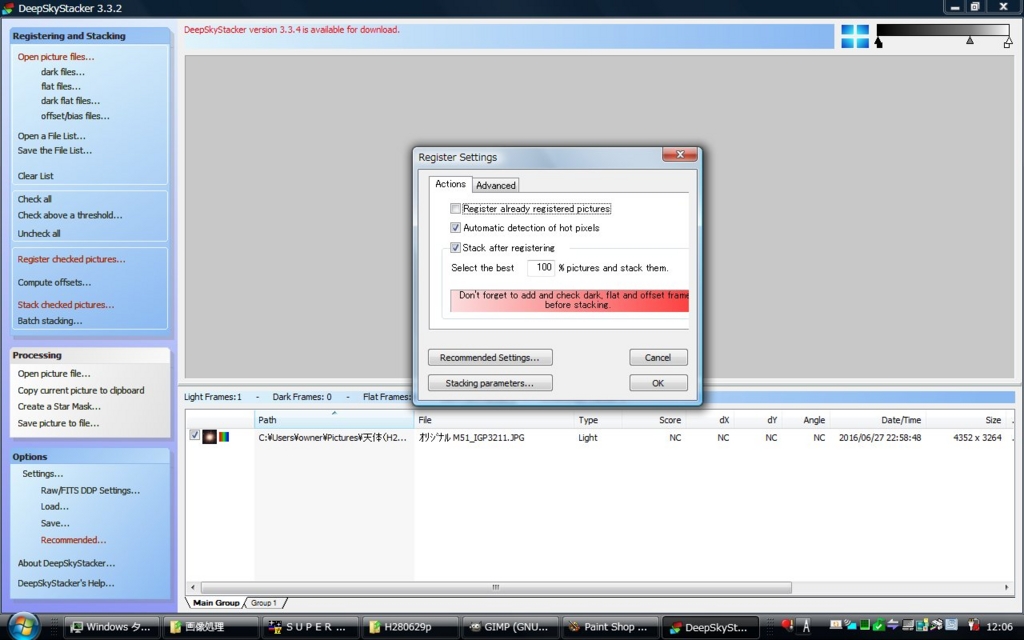This screenshot has height=640, width=1024.
Task: Click the white point triangle on gradient bar
Action: [x=1008, y=42]
